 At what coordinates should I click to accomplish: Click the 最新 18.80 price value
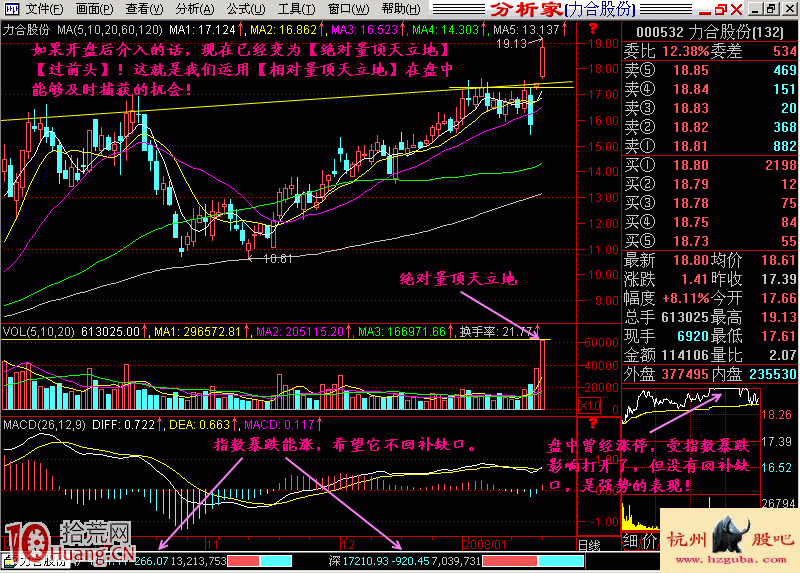click(x=691, y=260)
